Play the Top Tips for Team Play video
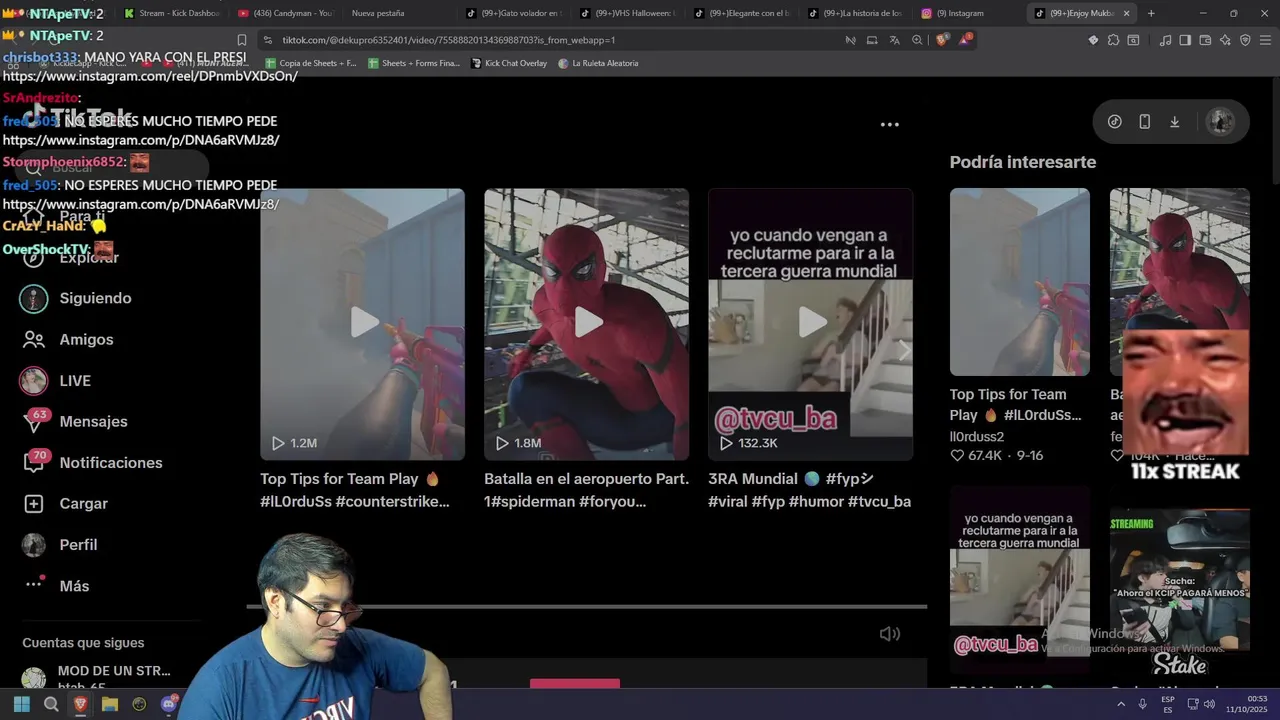The height and width of the screenshot is (720, 1280). [x=363, y=323]
